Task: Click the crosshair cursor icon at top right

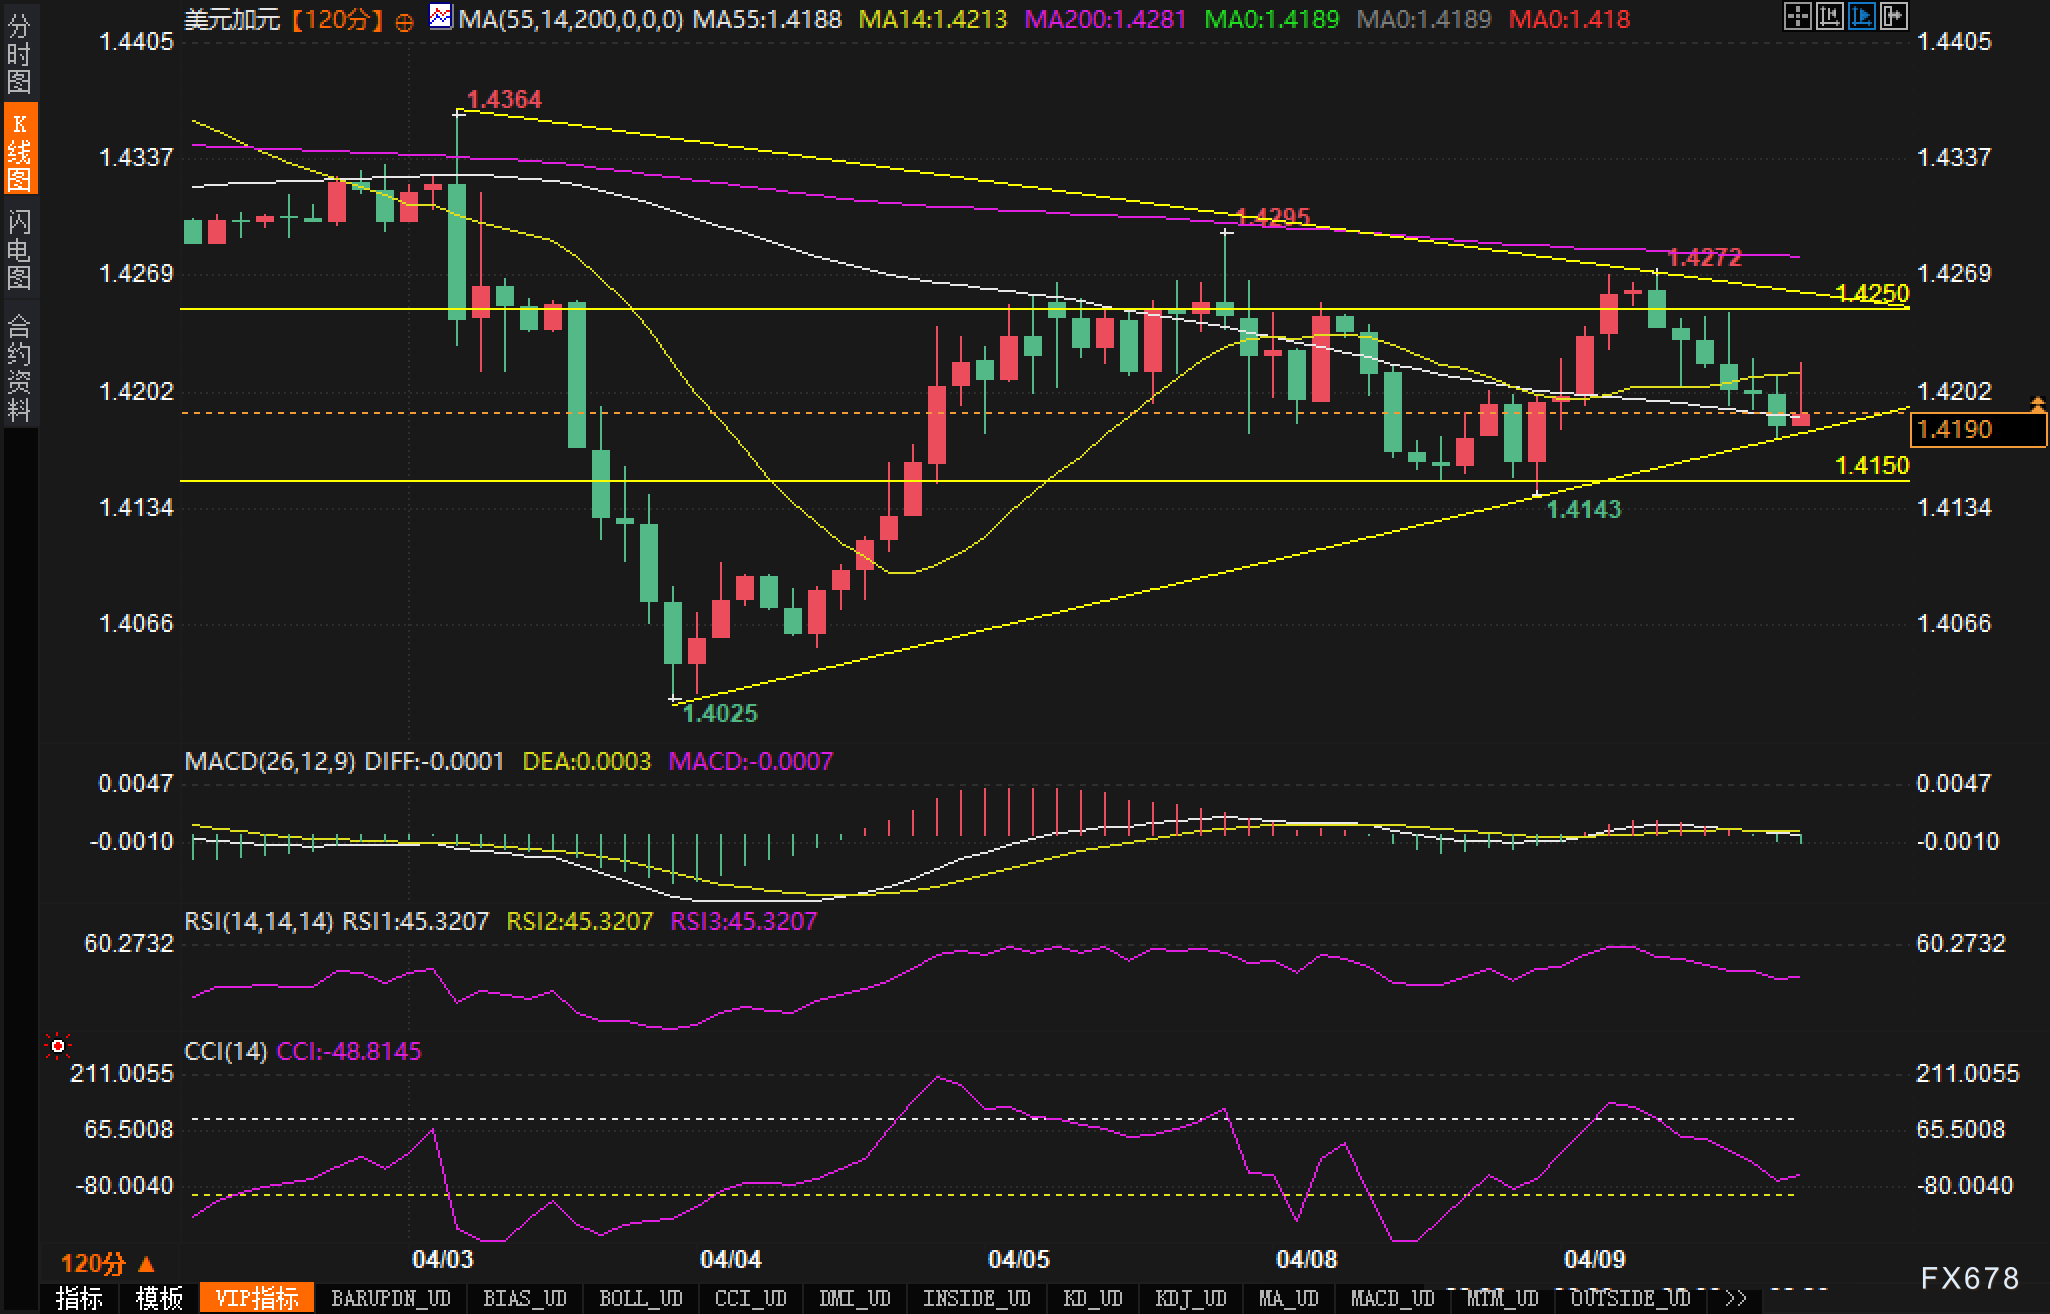Action: tap(1797, 16)
